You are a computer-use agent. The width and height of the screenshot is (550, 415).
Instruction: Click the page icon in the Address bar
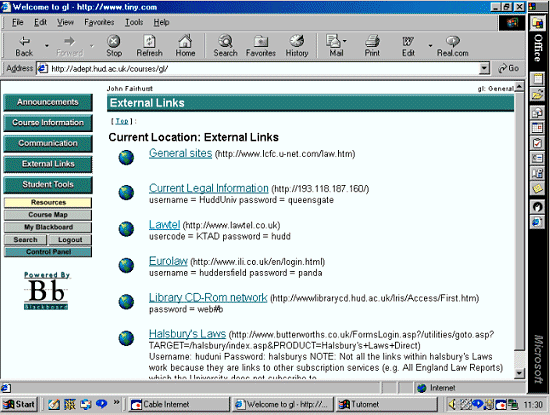tap(42, 68)
